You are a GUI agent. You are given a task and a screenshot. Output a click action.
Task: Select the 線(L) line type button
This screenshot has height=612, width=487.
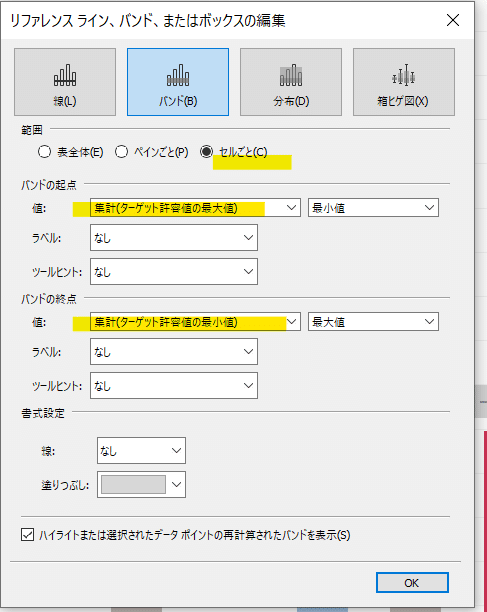pyautogui.click(x=65, y=82)
